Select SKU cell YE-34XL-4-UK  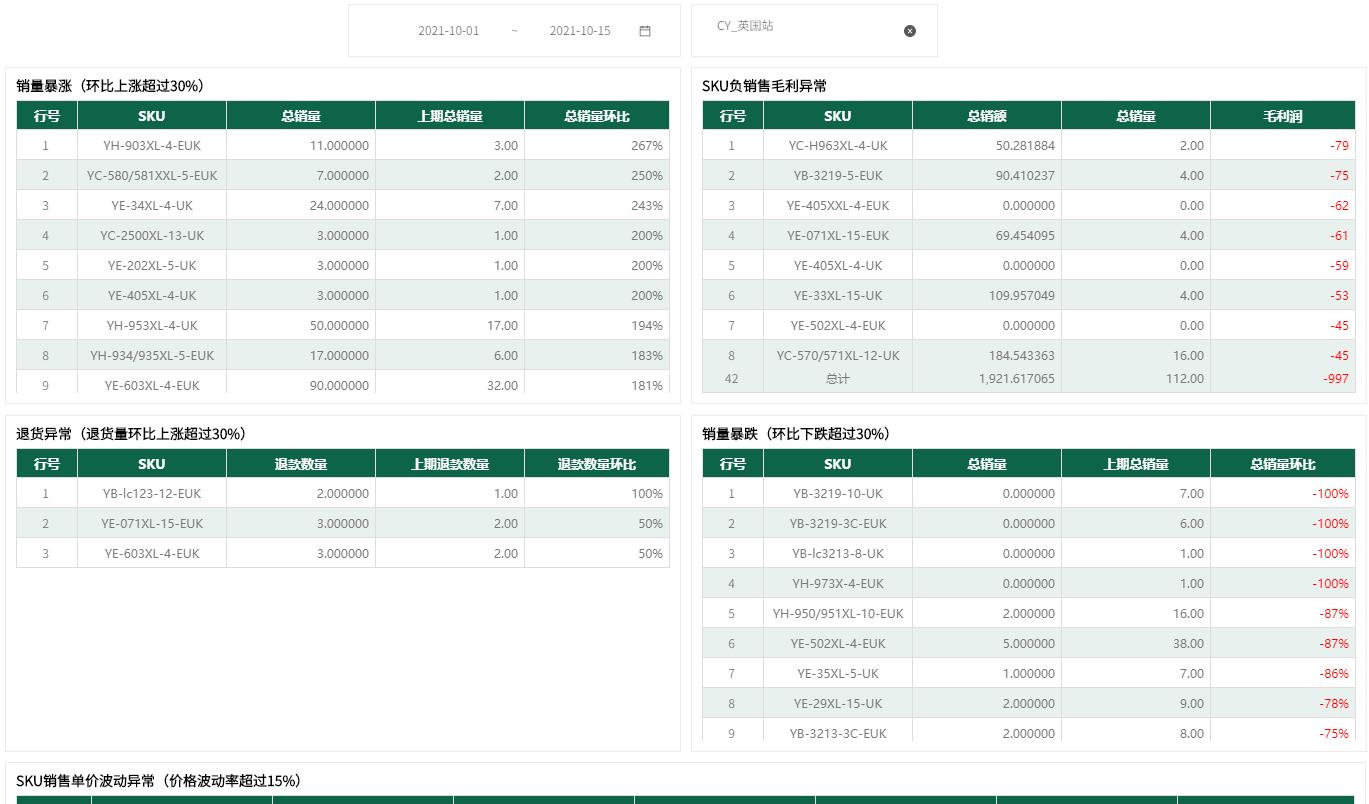pyautogui.click(x=152, y=206)
